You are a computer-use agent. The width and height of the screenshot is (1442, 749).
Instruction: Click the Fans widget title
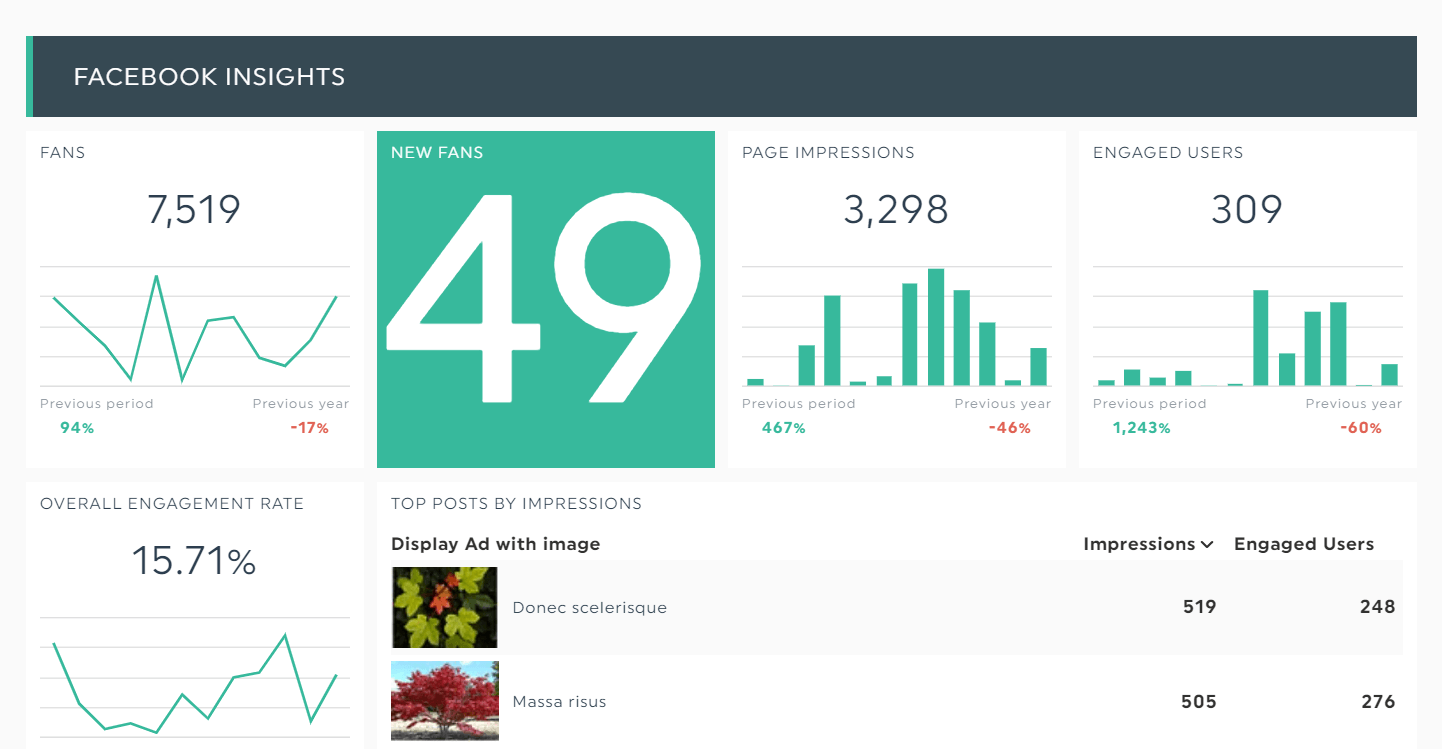[63, 153]
